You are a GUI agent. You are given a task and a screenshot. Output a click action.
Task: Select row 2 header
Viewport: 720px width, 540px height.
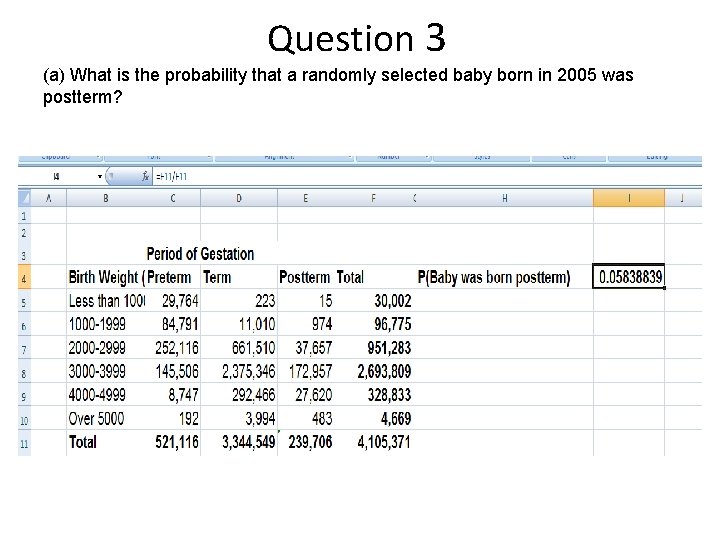click(x=24, y=233)
